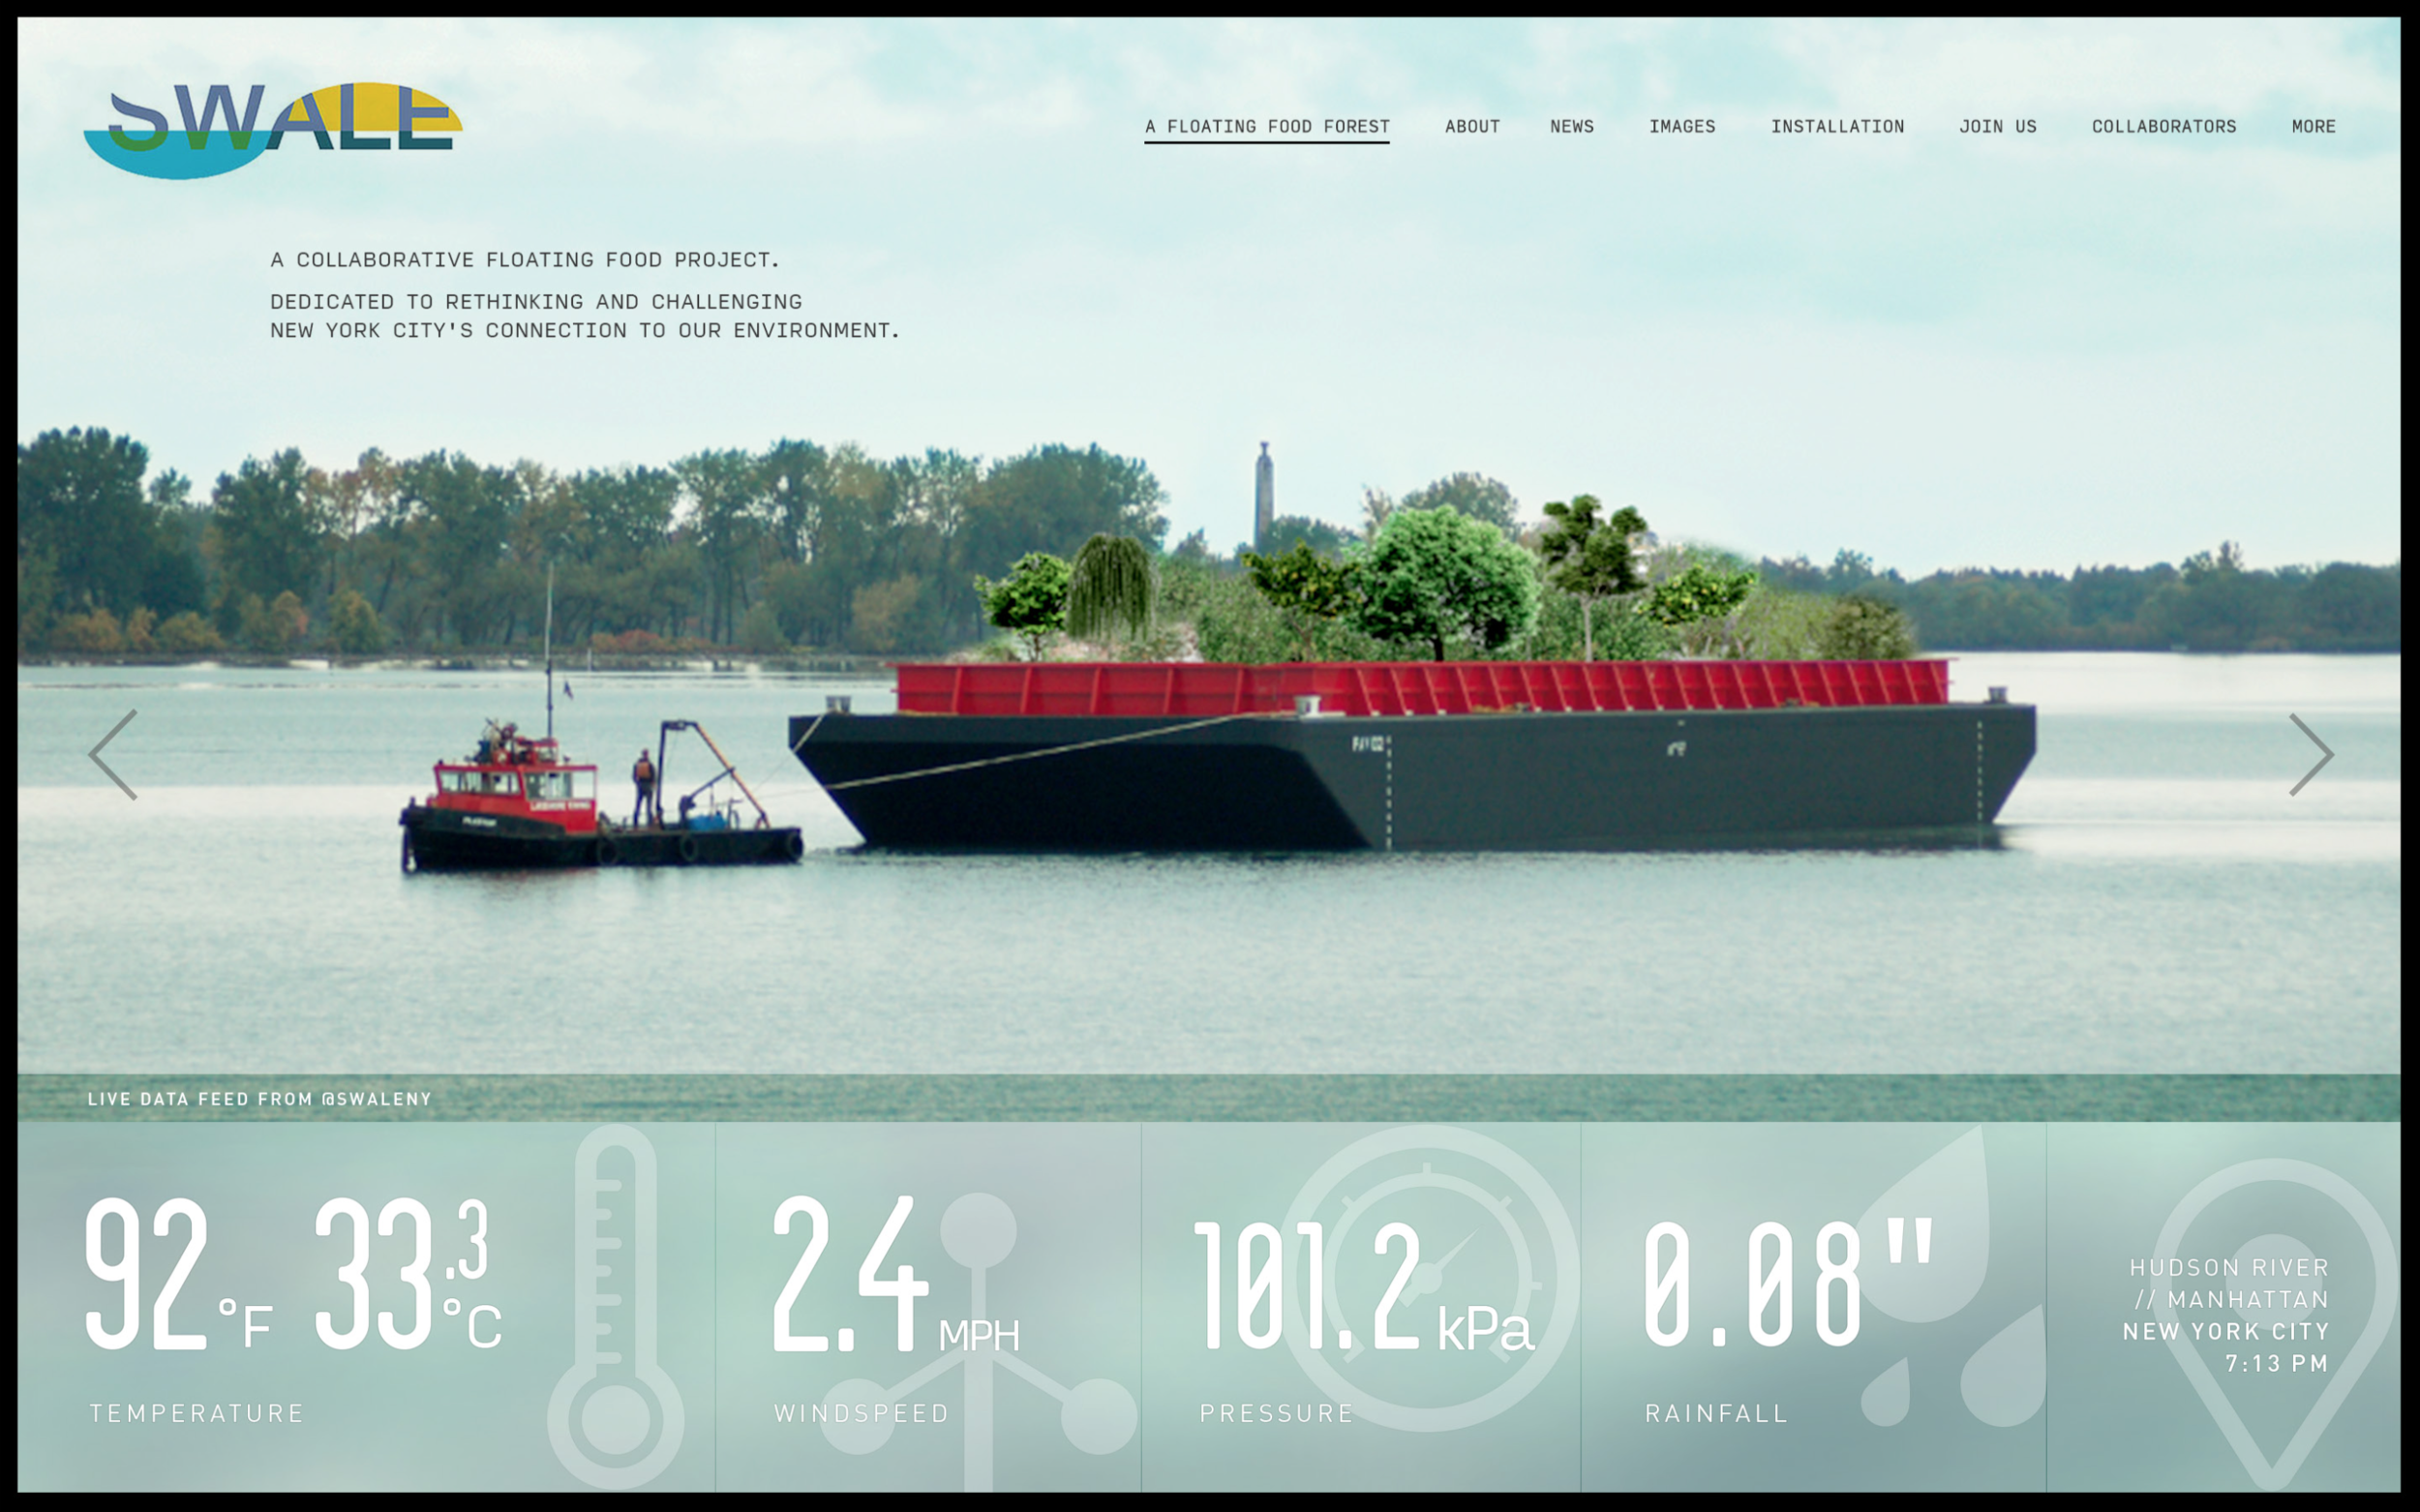Click the anemometer windspeed icon
The height and width of the screenshot is (1512, 2420).
978,1340
